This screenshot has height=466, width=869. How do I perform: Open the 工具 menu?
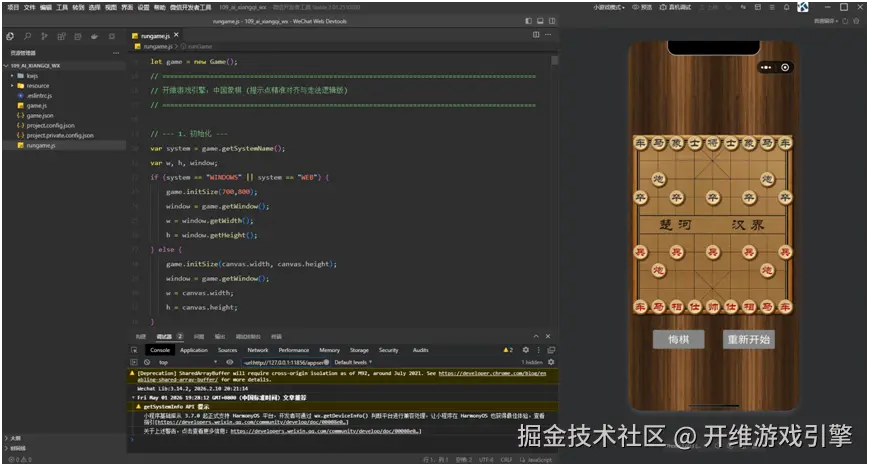tap(62, 7)
